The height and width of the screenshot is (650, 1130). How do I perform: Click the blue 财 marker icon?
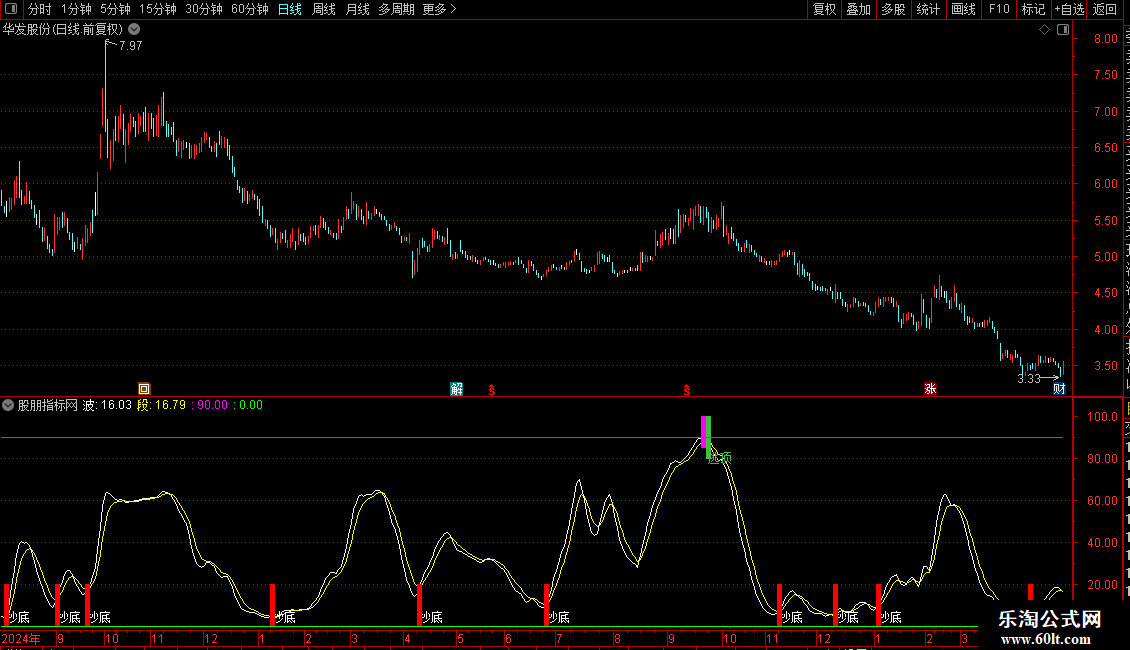coord(1059,389)
